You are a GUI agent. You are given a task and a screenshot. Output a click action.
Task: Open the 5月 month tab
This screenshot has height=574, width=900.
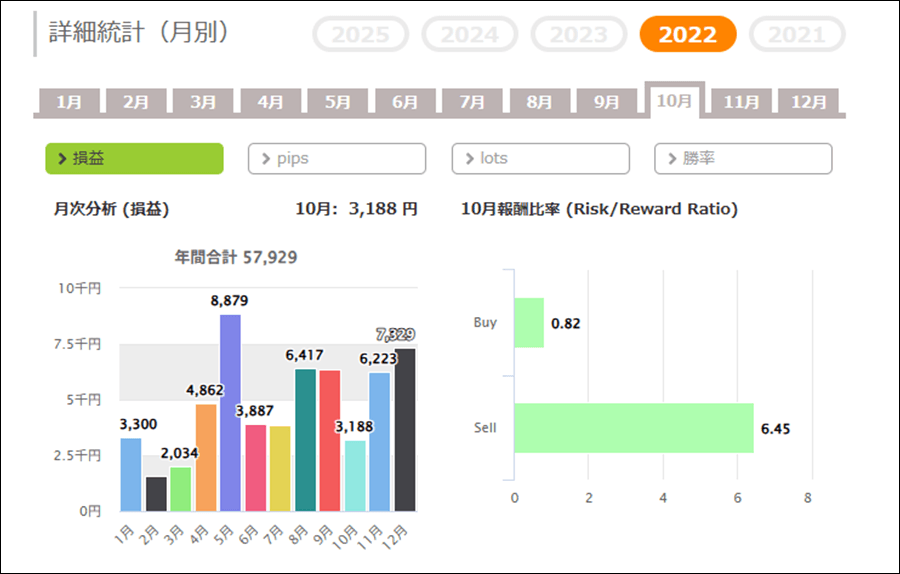(338, 102)
